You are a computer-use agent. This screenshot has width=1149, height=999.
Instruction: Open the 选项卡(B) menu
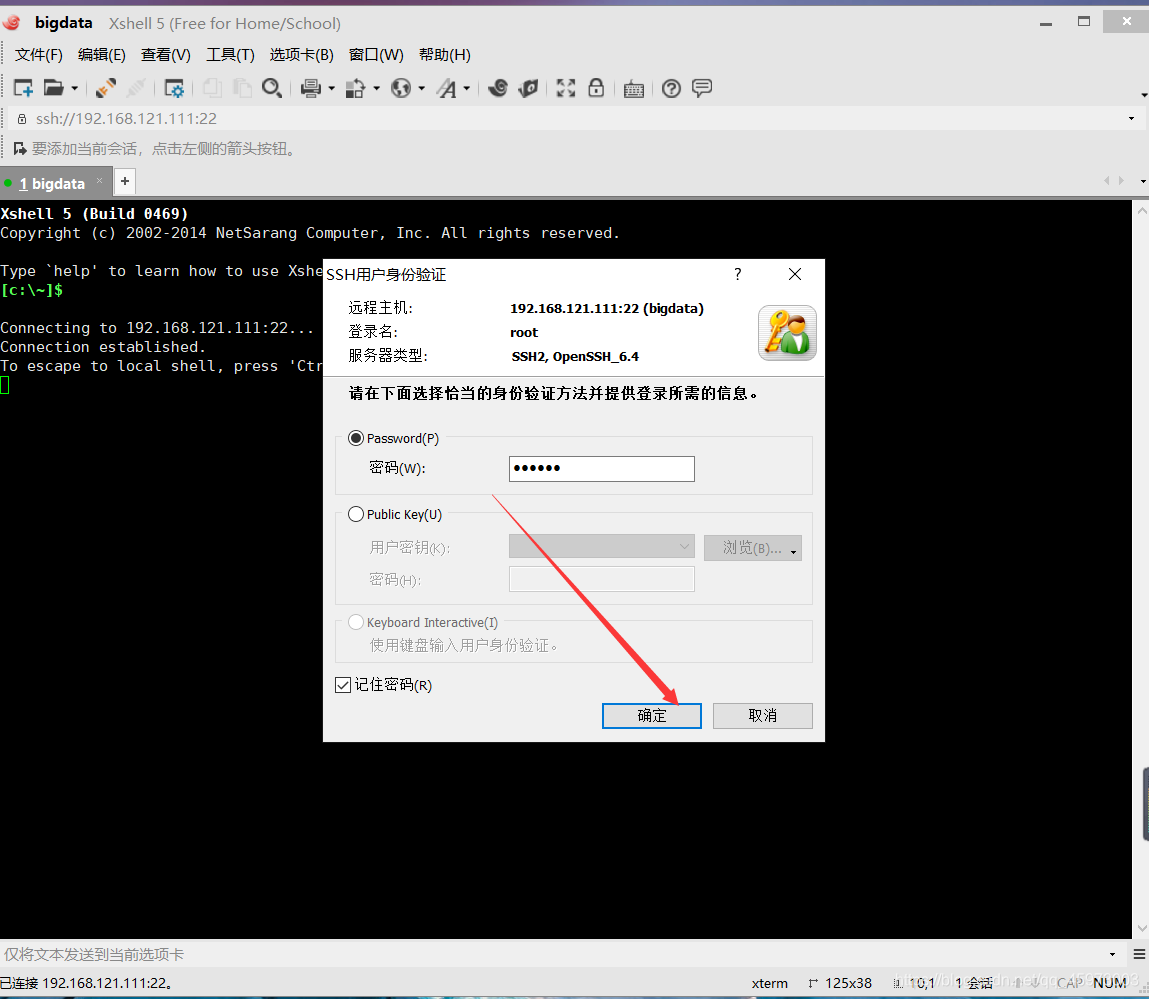[301, 55]
